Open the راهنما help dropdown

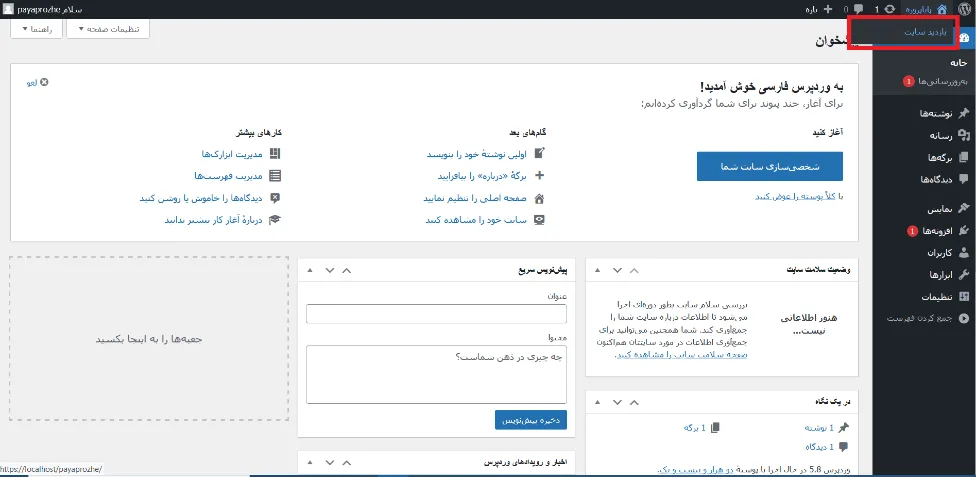[x=37, y=29]
